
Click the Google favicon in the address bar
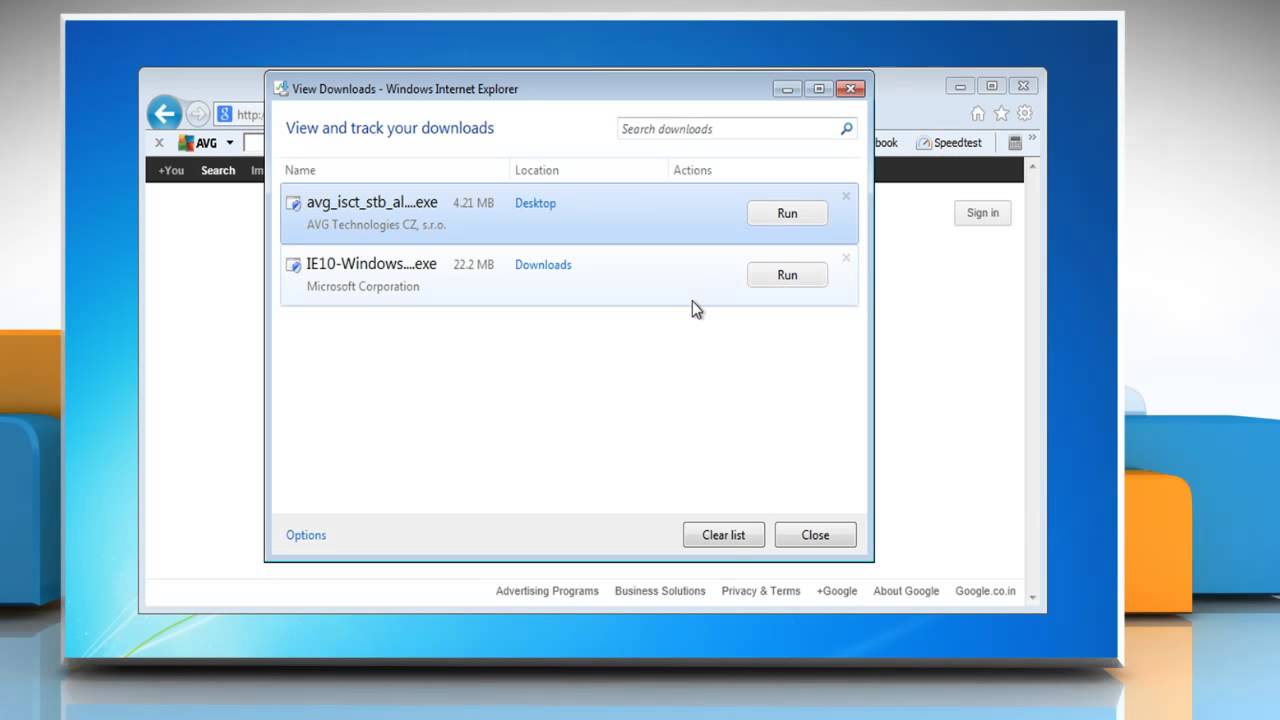pos(225,114)
